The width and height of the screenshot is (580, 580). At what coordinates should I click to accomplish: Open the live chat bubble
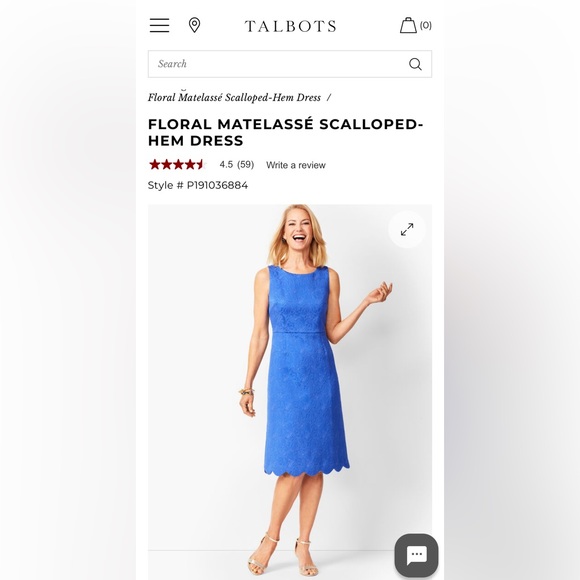click(x=417, y=555)
